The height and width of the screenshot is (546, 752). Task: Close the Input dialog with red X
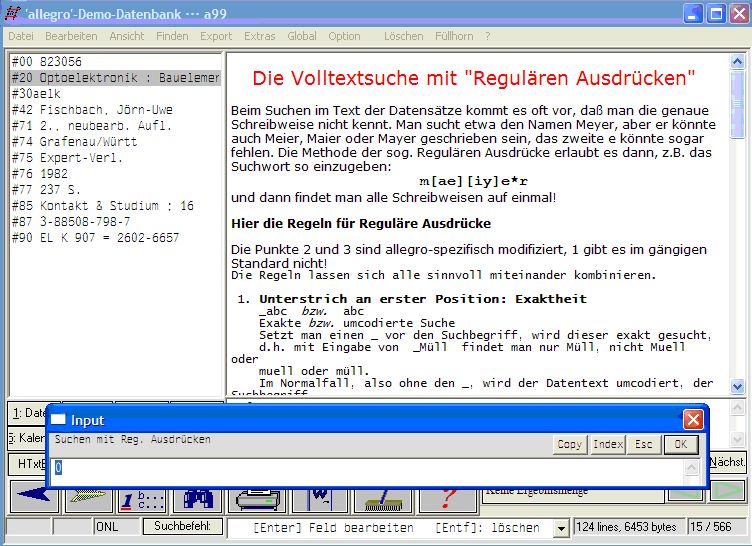click(693, 420)
